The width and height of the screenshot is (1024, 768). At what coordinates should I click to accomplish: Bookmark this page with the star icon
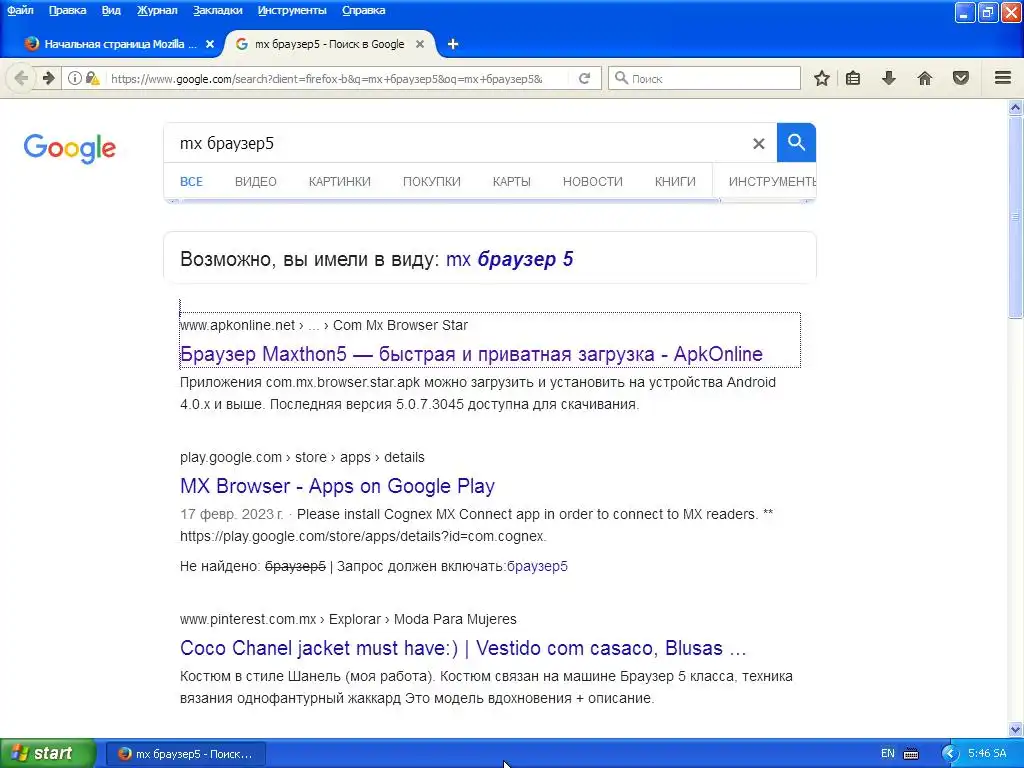[822, 78]
